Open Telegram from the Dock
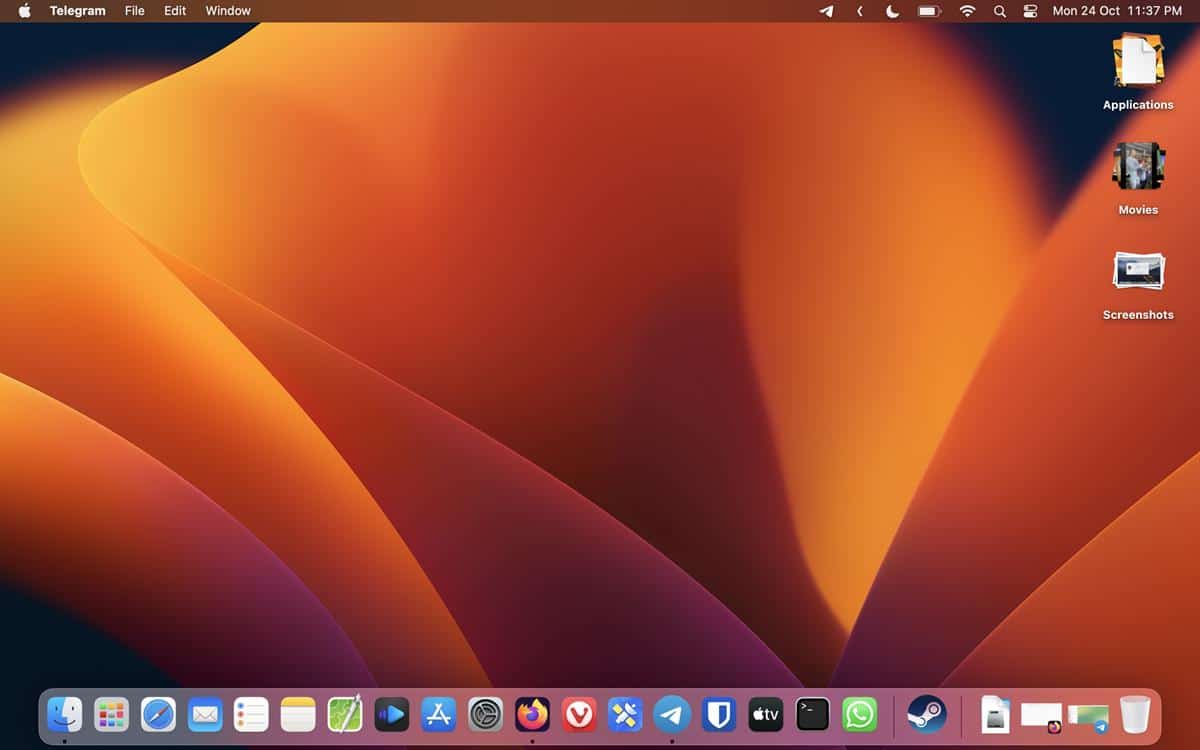 pyautogui.click(x=671, y=715)
